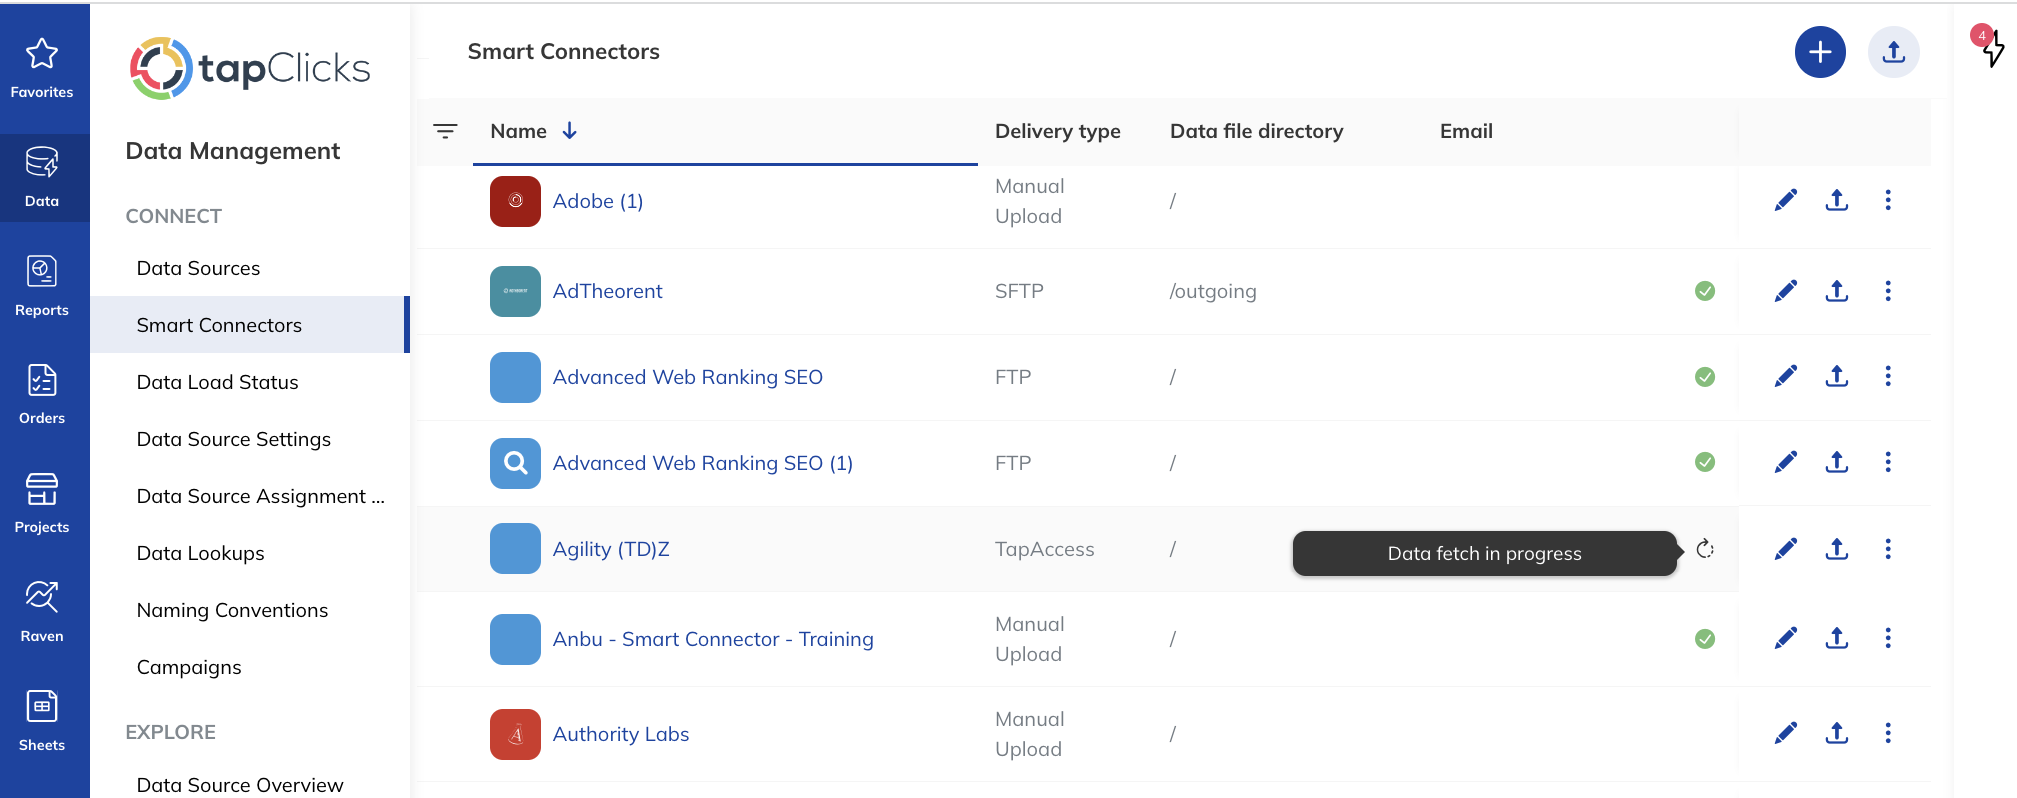Click the Data file directory column header
Screen dimensions: 2017x798
[1257, 131]
